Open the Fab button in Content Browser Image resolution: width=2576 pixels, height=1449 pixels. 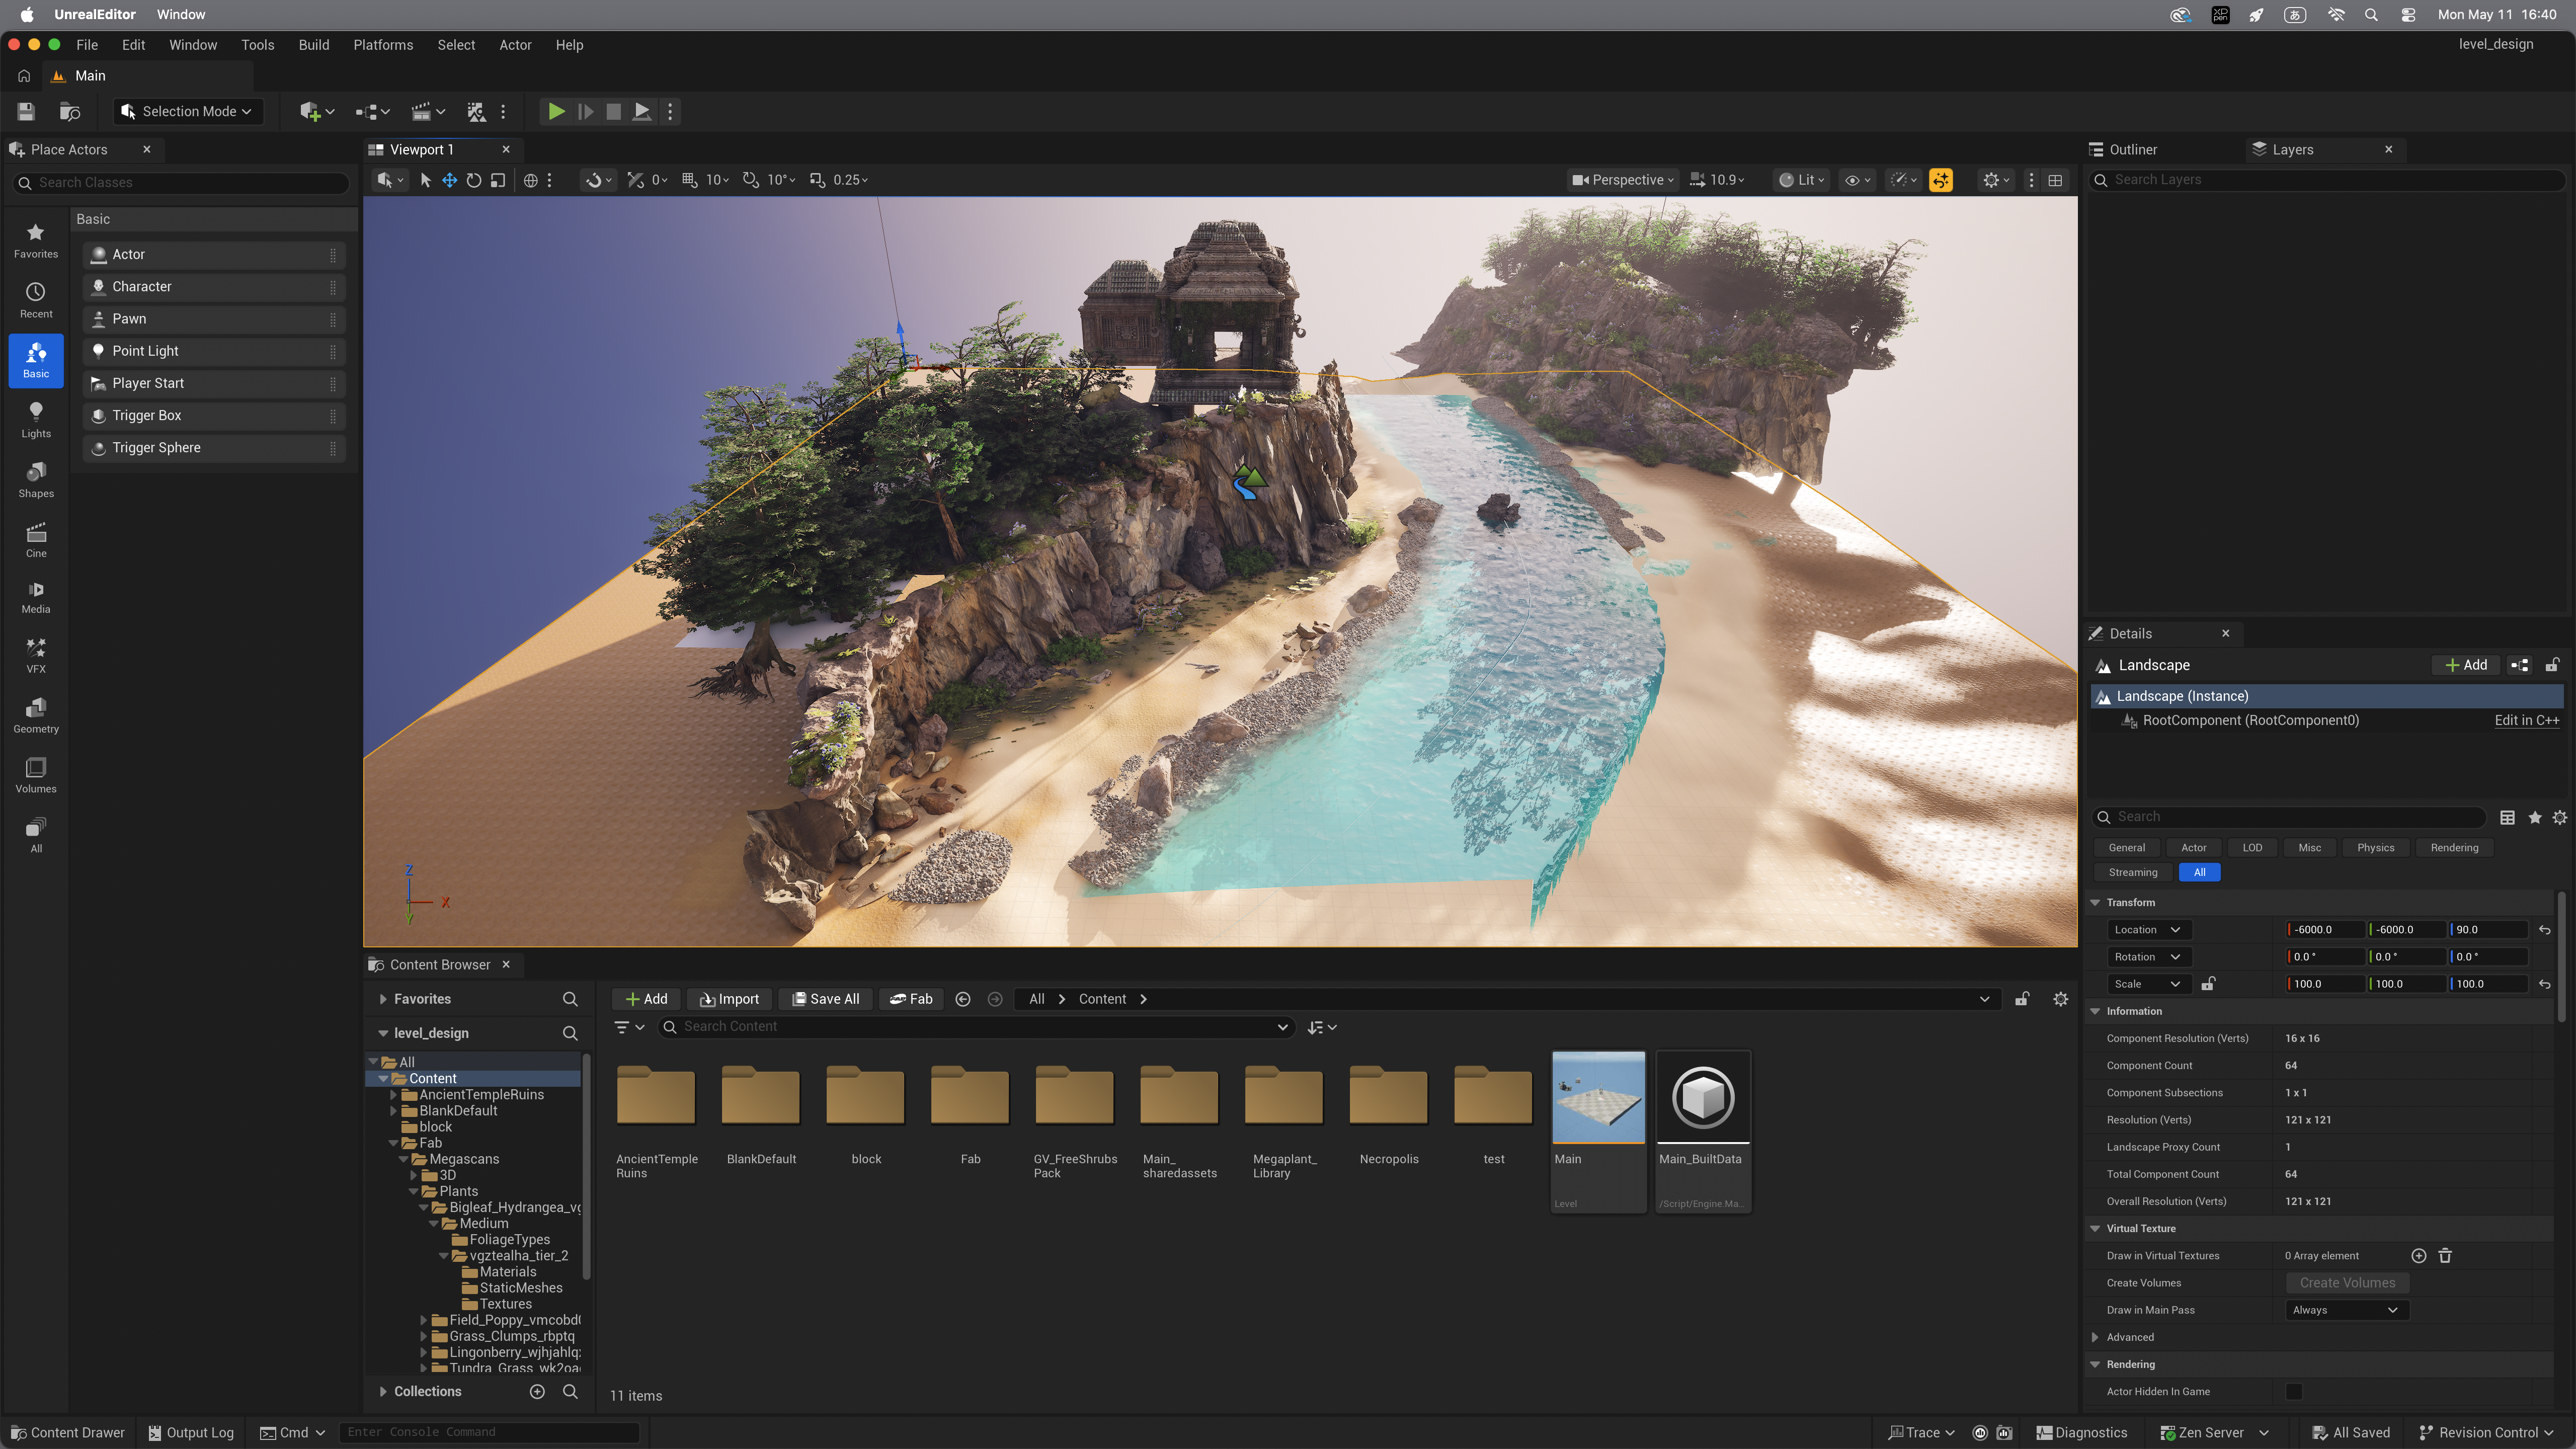(911, 999)
